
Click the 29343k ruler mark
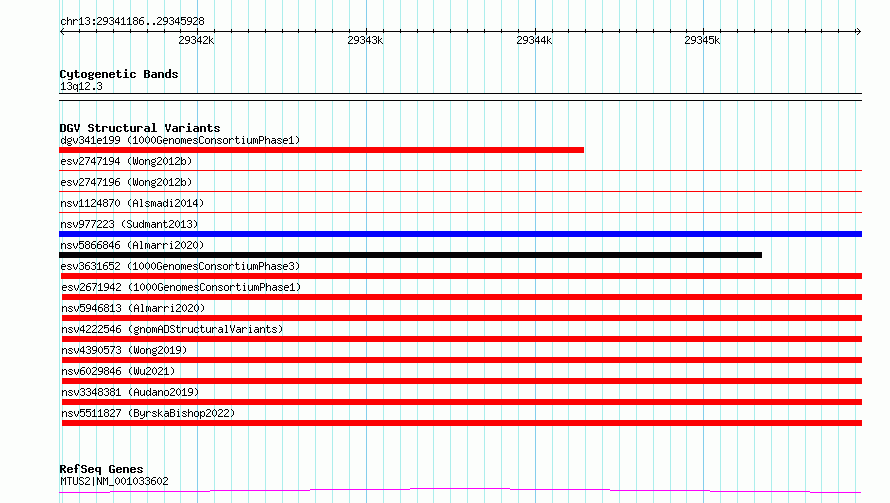(x=365, y=40)
